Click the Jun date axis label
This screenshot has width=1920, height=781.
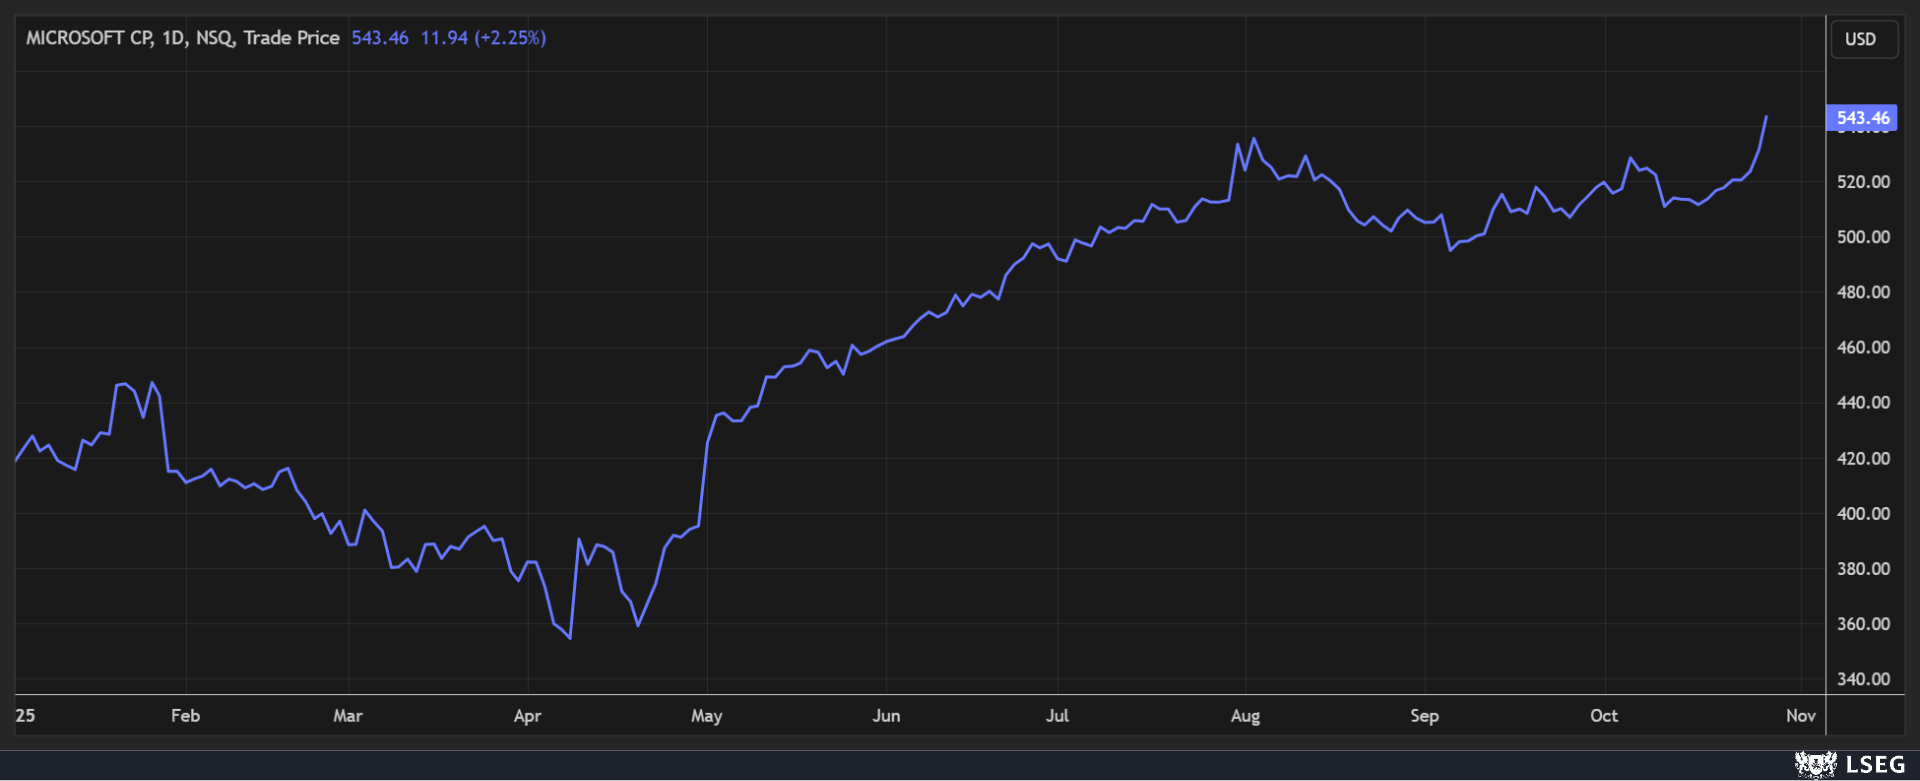(886, 716)
